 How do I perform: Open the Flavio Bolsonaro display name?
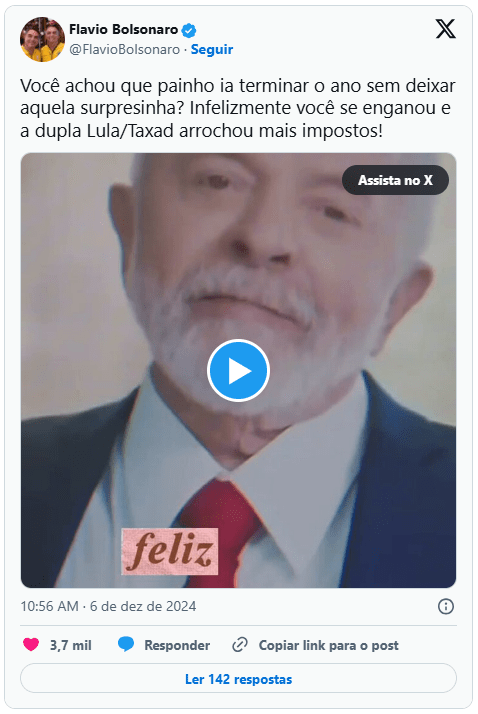123,30
